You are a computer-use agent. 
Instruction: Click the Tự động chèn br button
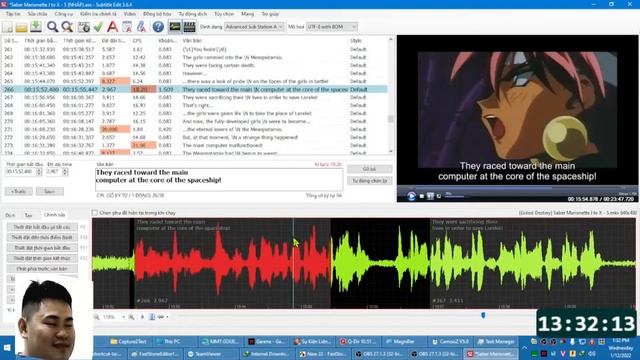370,180
